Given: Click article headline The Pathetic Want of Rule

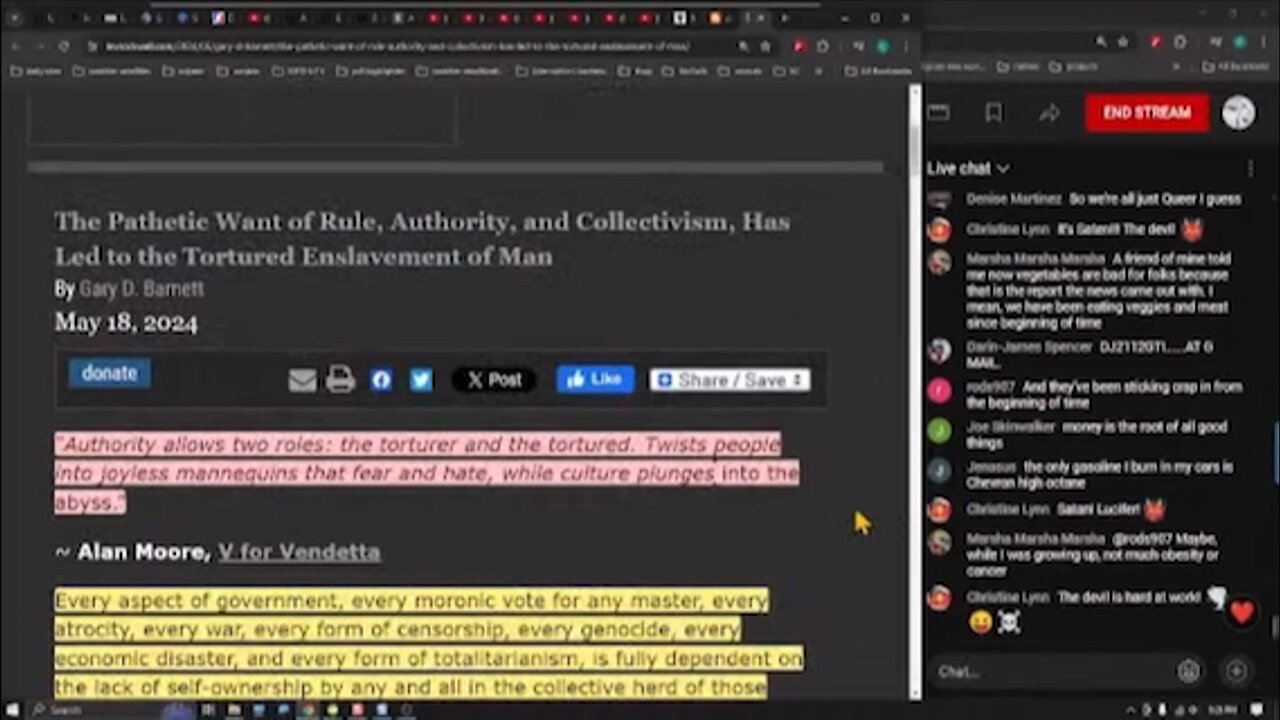Looking at the screenshot, I should 422,238.
